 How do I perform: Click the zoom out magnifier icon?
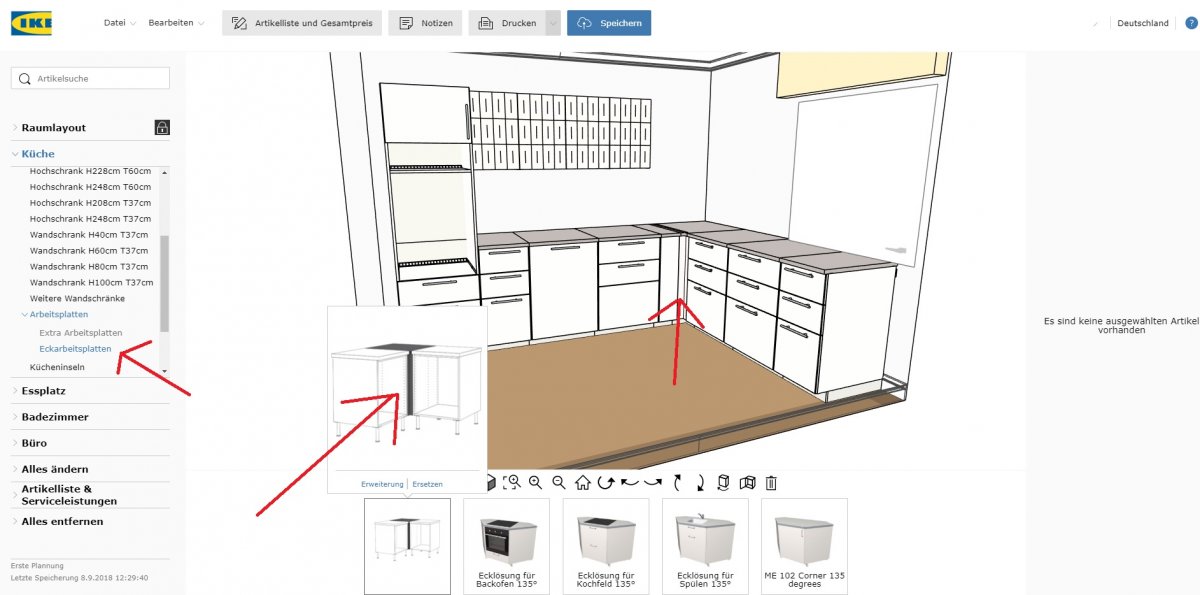559,482
